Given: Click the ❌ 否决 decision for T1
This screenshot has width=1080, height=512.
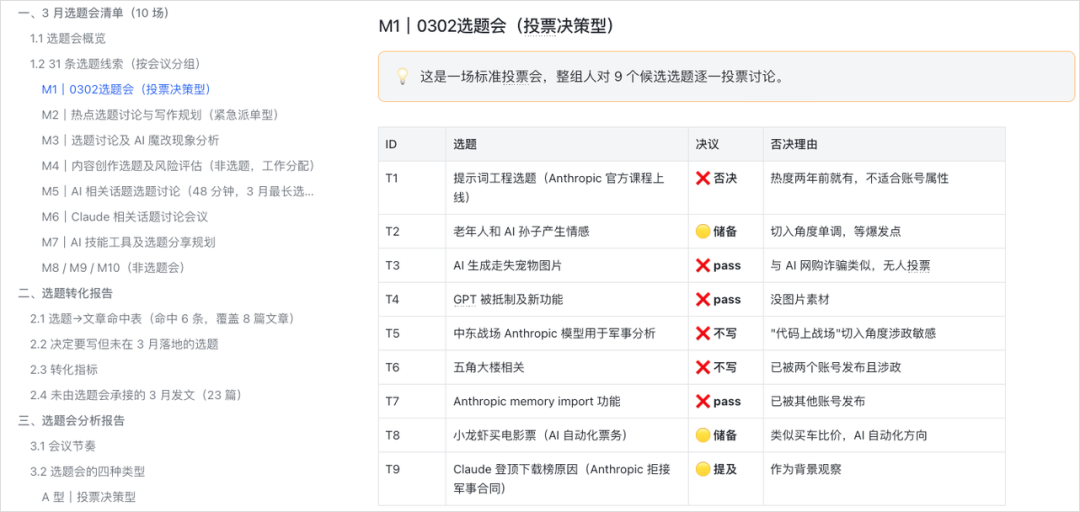Looking at the screenshot, I should (x=716, y=178).
